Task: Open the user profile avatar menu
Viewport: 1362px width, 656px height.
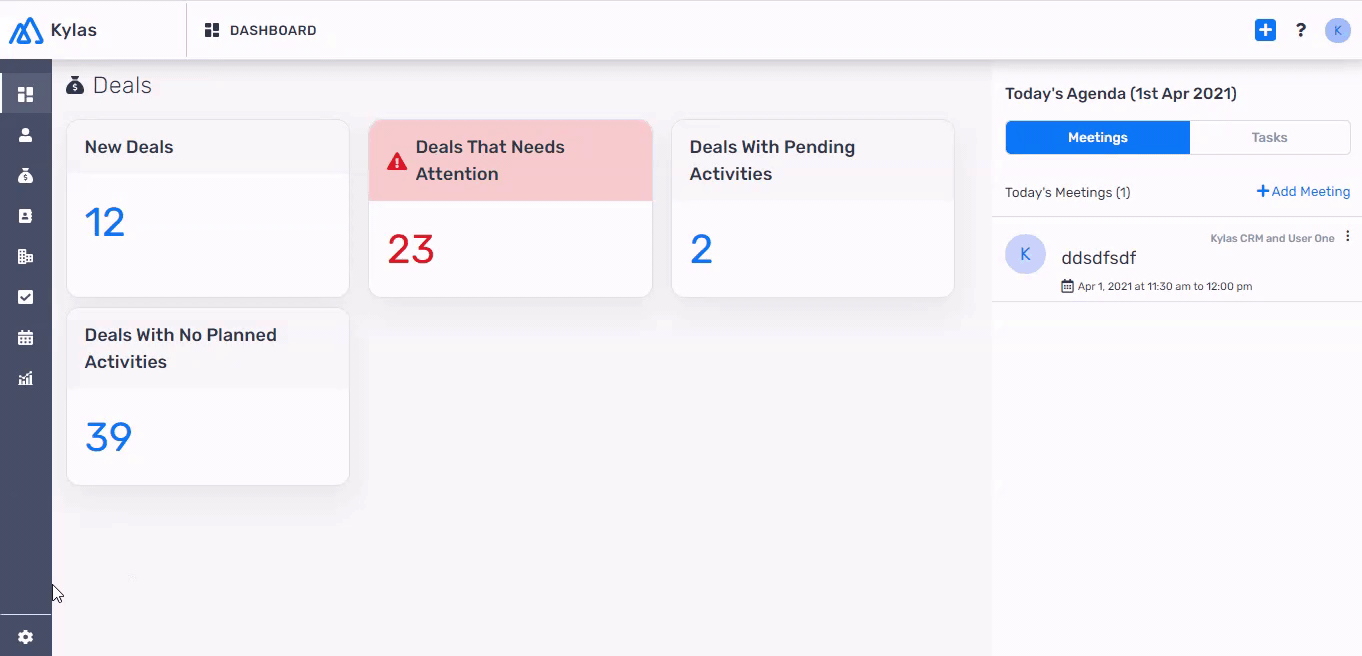Action: tap(1338, 30)
